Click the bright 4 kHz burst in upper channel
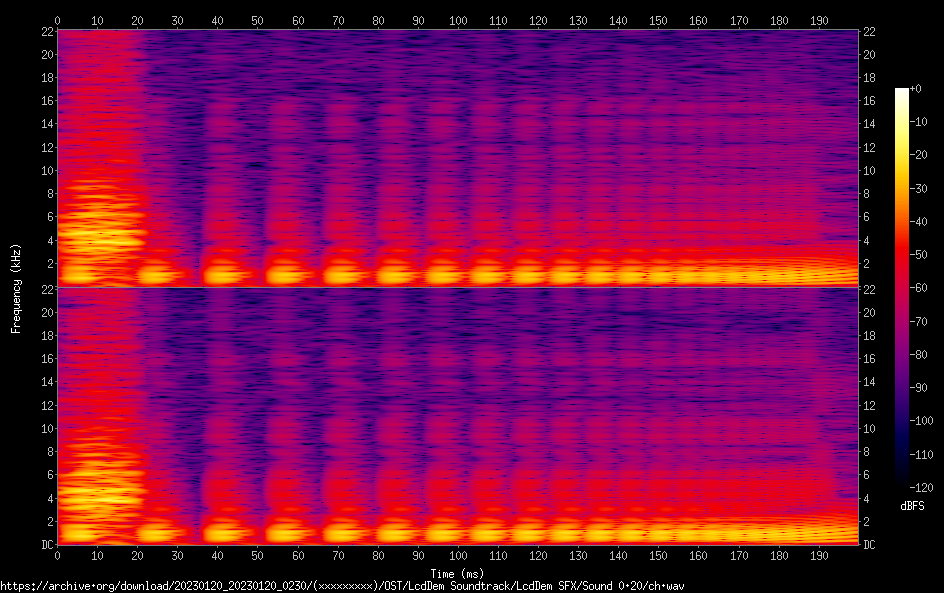This screenshot has width=944, height=593. click(x=100, y=238)
